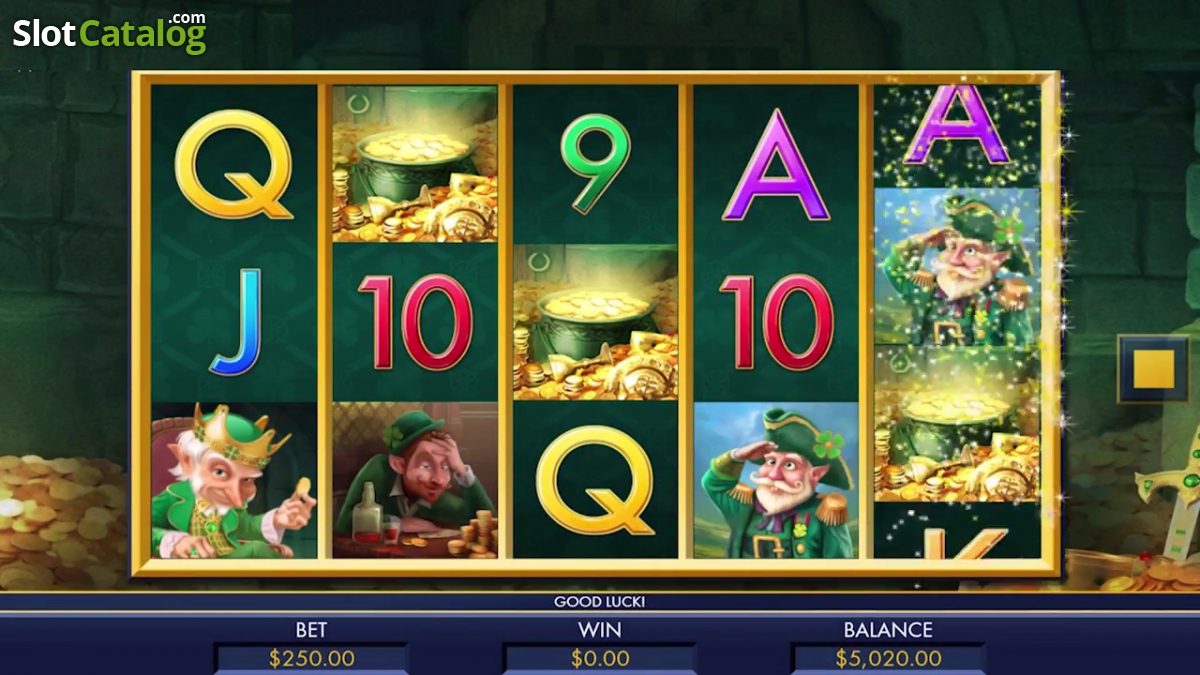Click the sparkling leprechaun on fifth reel

(957, 266)
